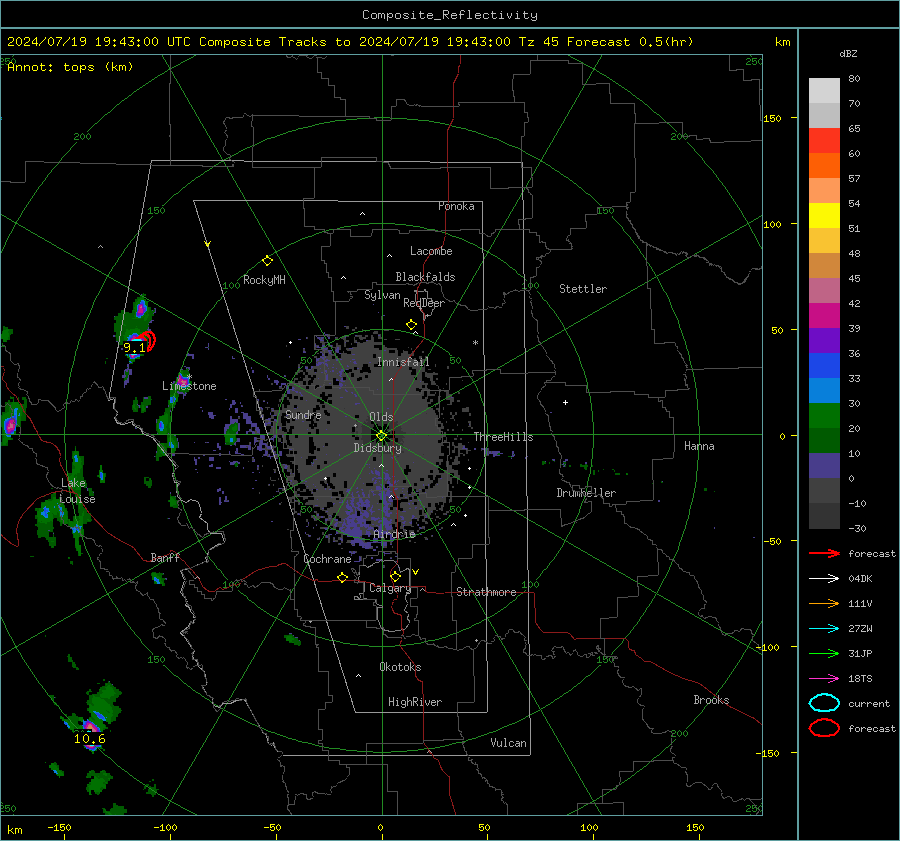Image resolution: width=900 pixels, height=841 pixels.
Task: Click the 18TS legend label
Action: (860, 679)
